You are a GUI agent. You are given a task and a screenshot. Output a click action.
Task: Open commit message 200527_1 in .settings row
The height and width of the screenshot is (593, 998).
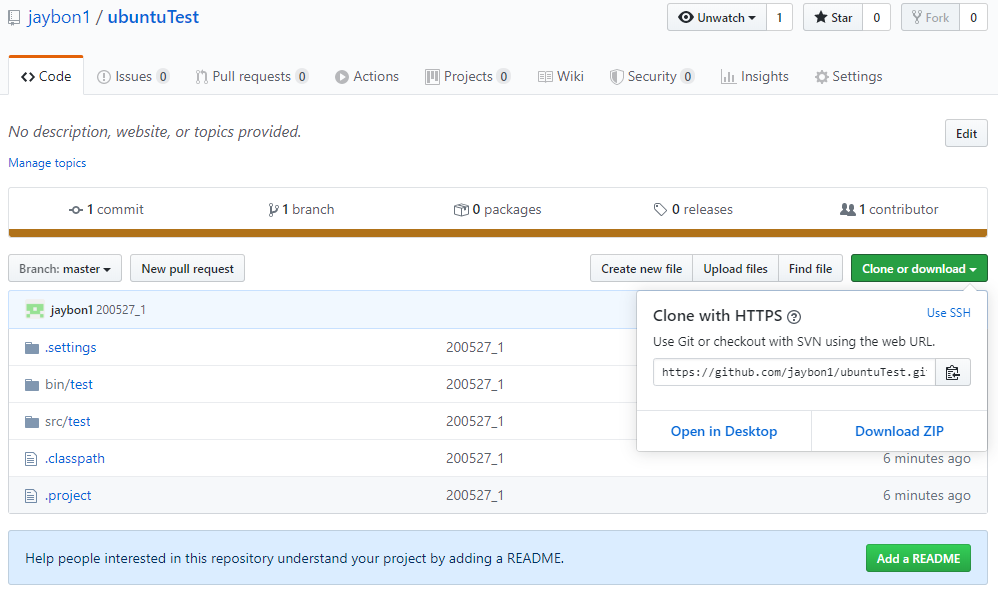pyautogui.click(x=475, y=347)
